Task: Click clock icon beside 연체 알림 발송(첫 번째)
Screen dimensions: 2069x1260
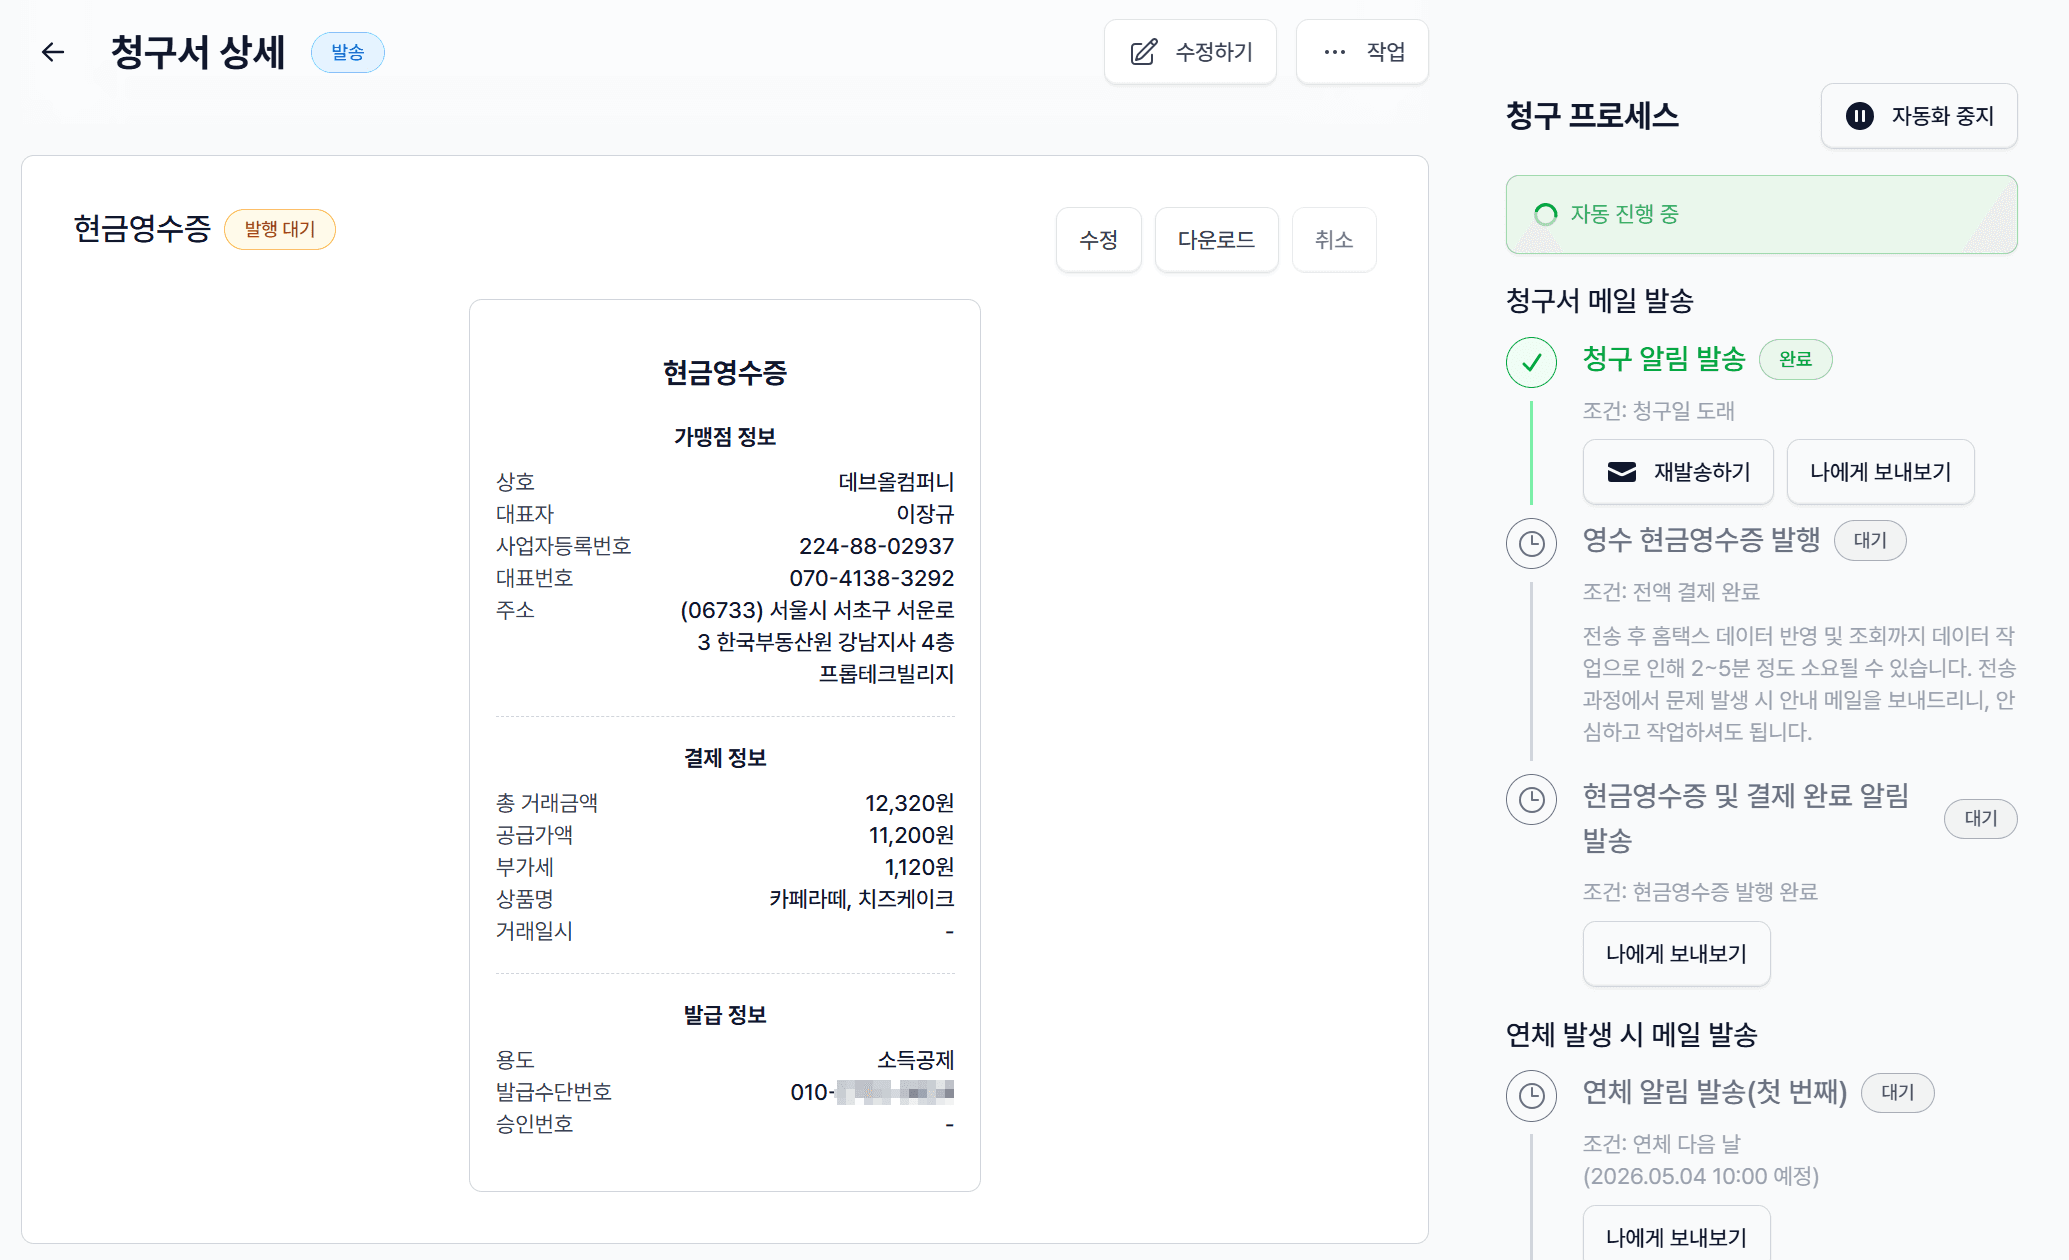Action: pos(1531,1095)
